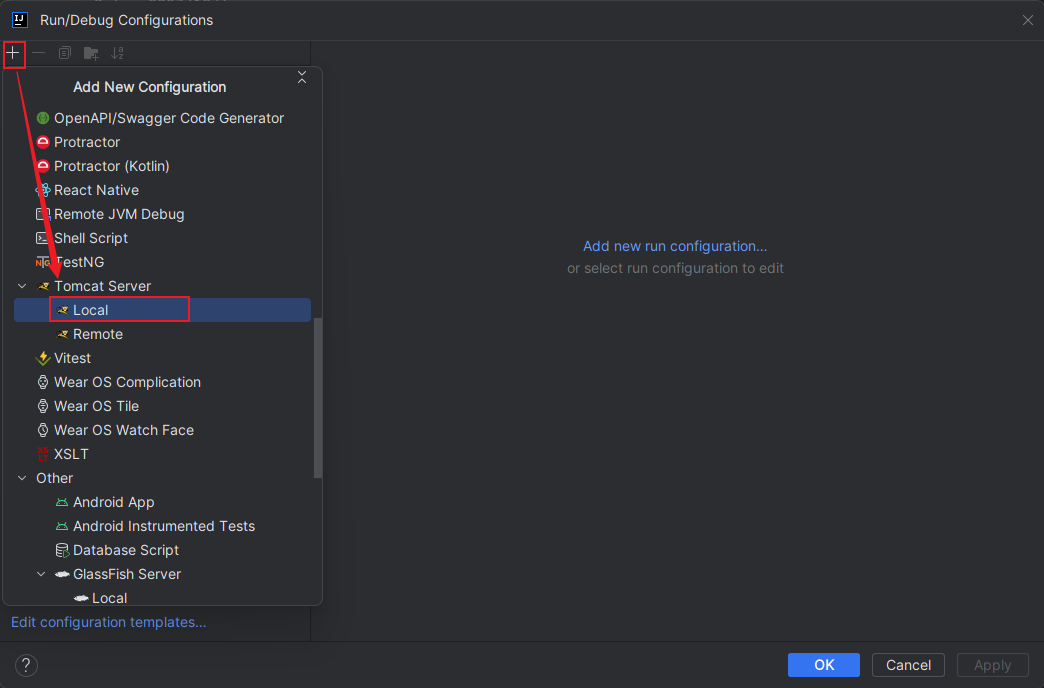Image resolution: width=1044 pixels, height=688 pixels.
Task: Click the Android Instrumented Tests icon
Action: click(x=62, y=526)
